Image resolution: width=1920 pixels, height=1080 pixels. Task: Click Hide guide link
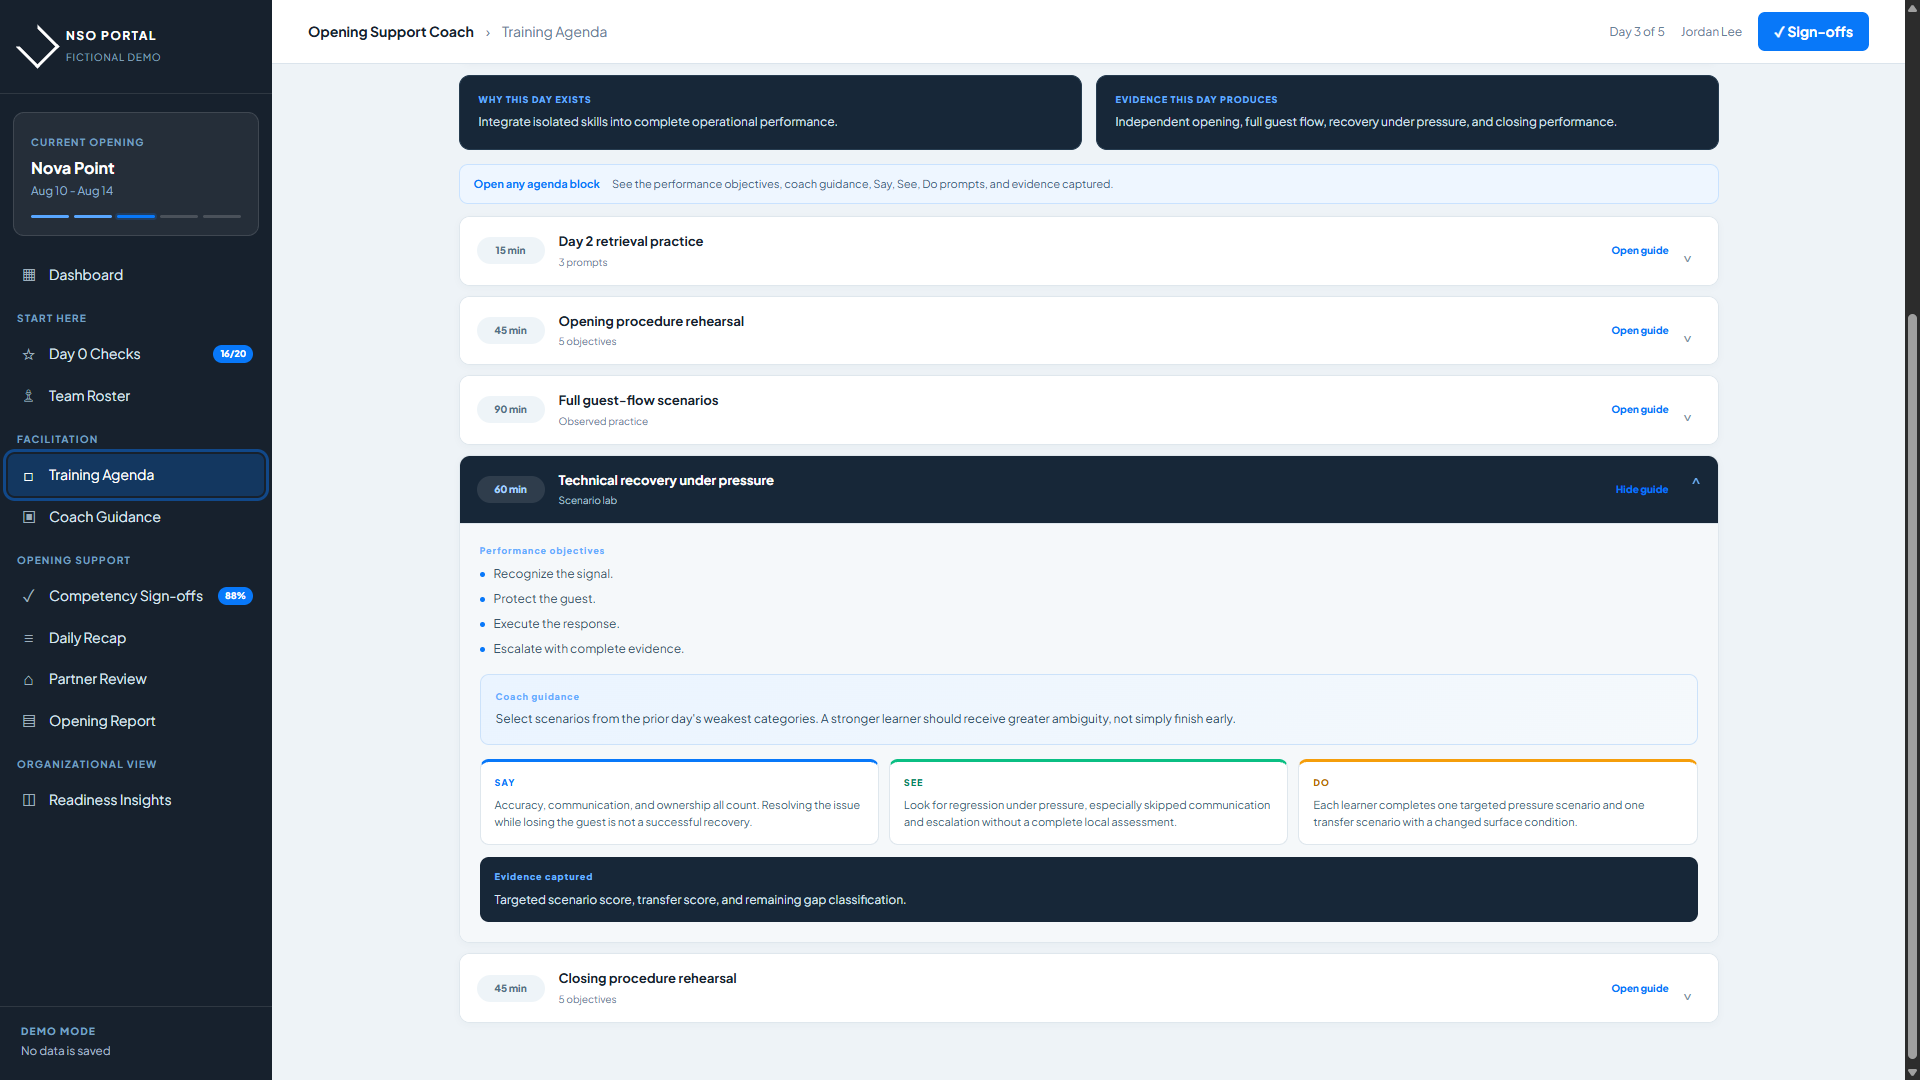point(1641,490)
